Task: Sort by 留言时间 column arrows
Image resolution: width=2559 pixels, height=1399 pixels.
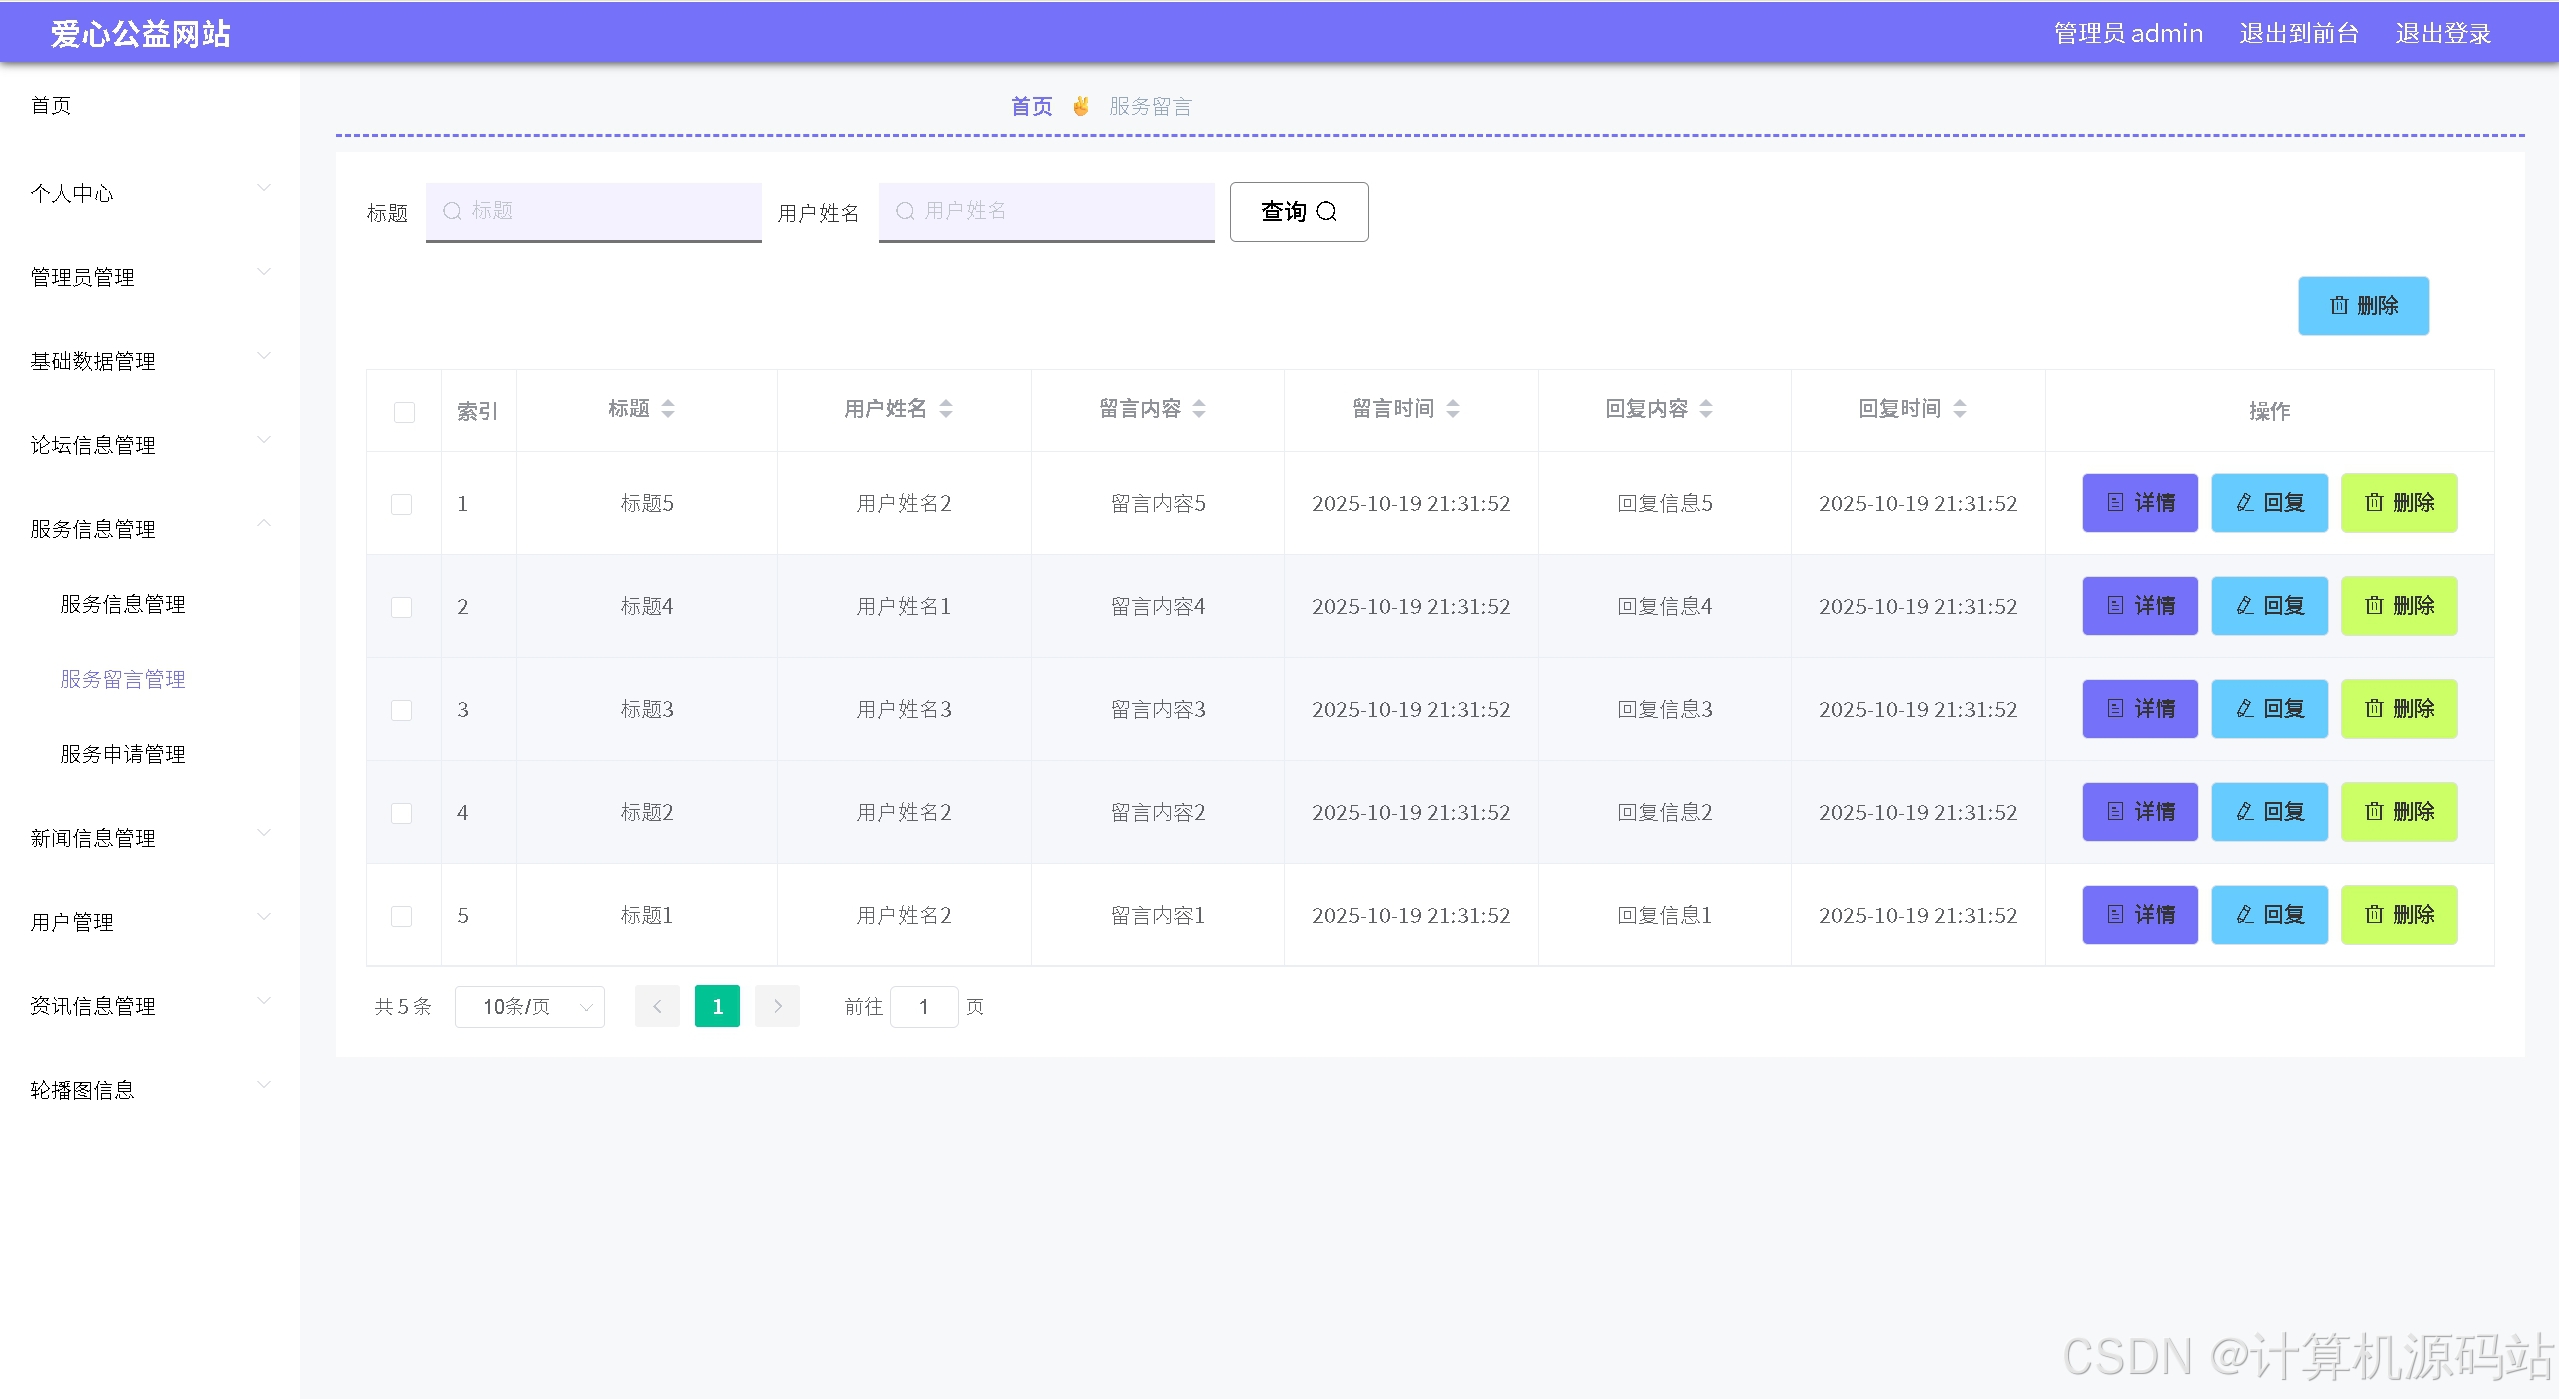Action: [x=1453, y=408]
